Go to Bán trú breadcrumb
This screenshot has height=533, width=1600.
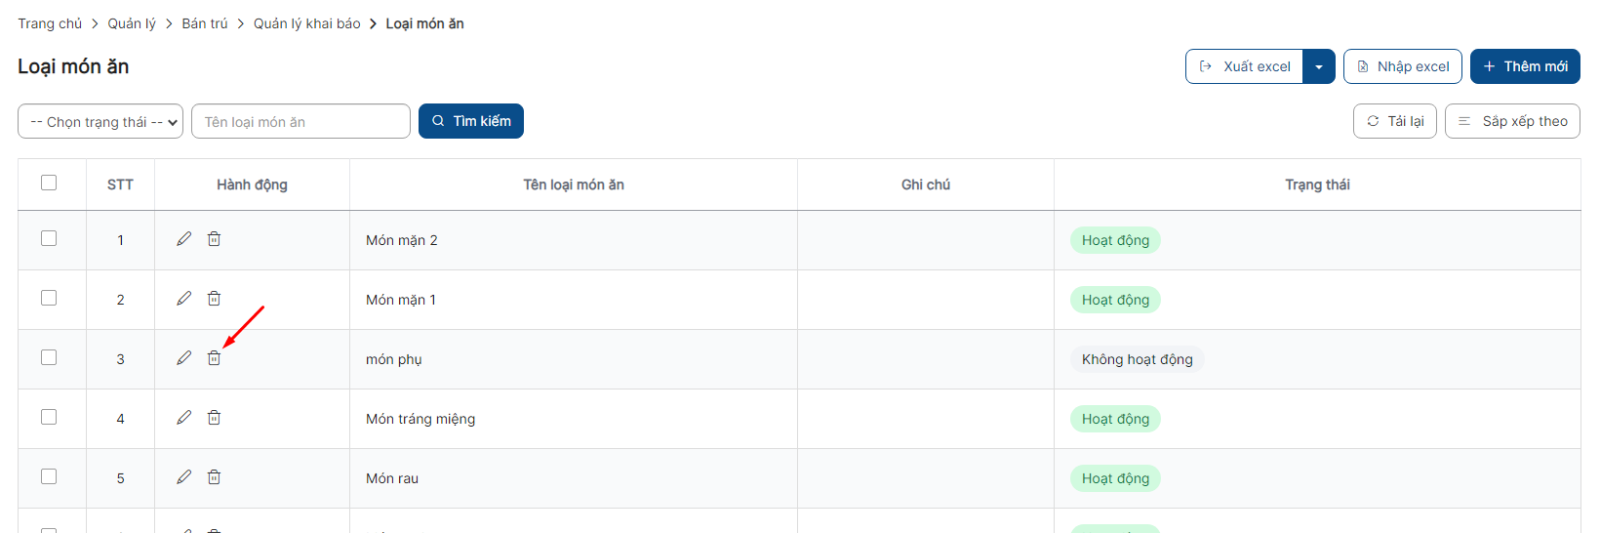coord(205,23)
